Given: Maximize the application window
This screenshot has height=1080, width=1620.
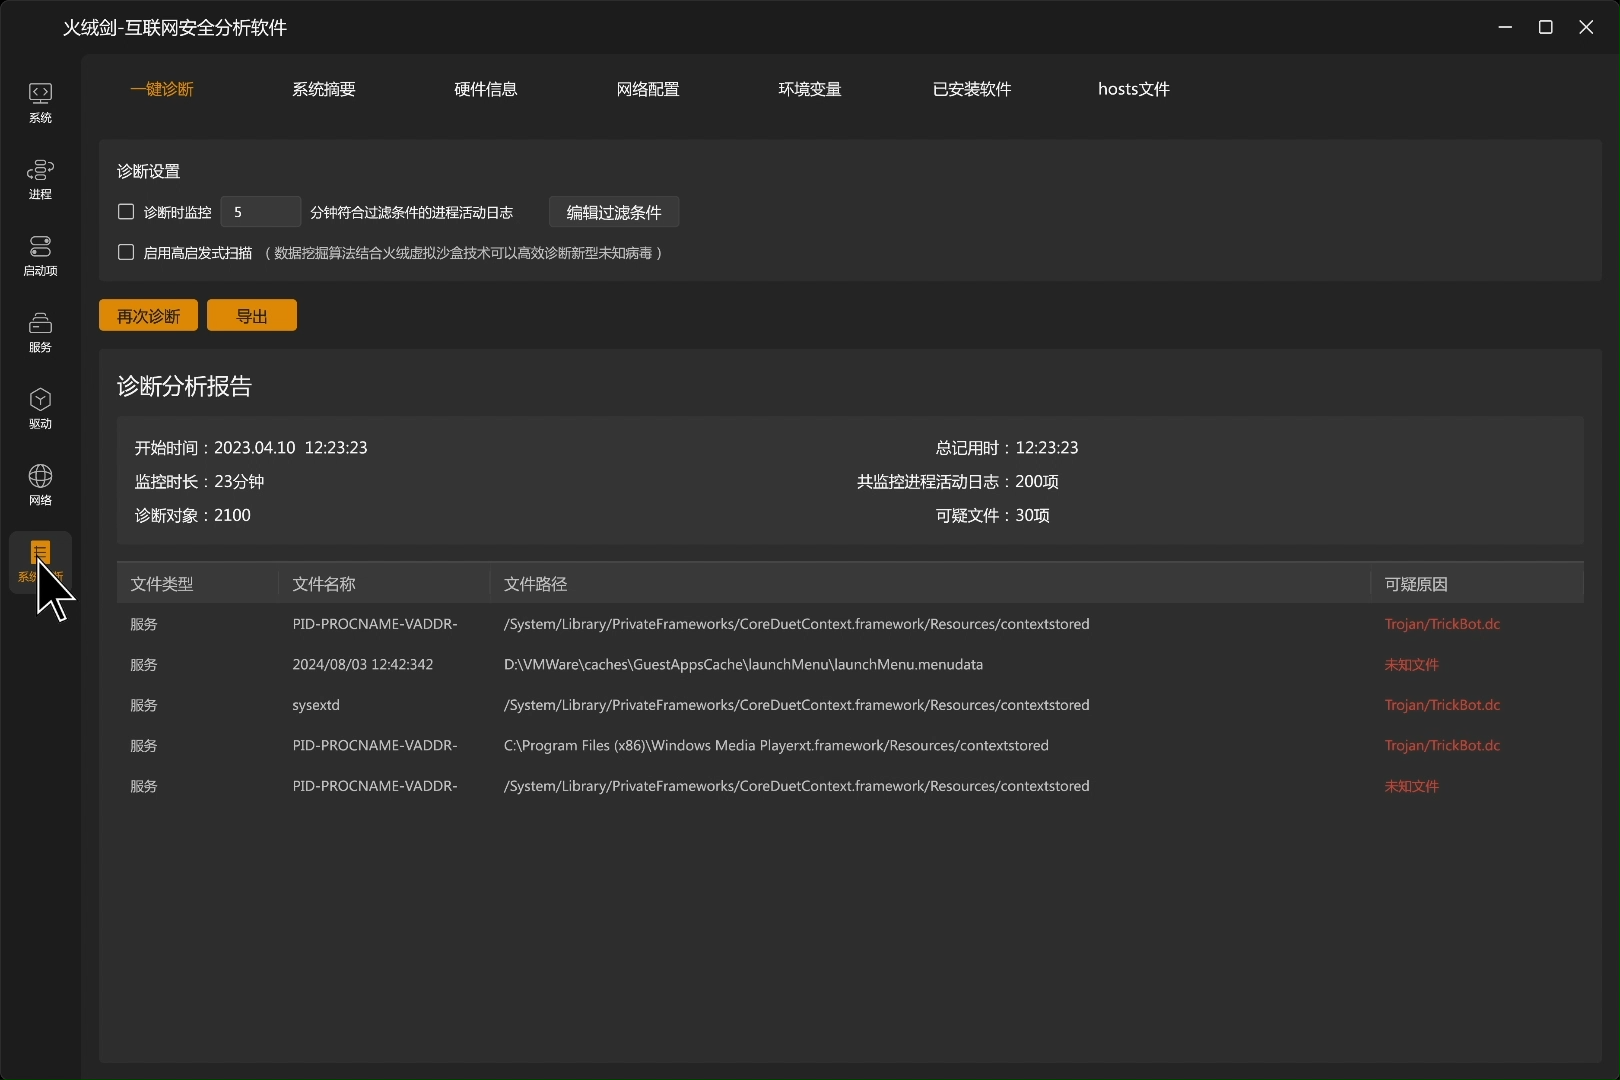Looking at the screenshot, I should (x=1545, y=27).
